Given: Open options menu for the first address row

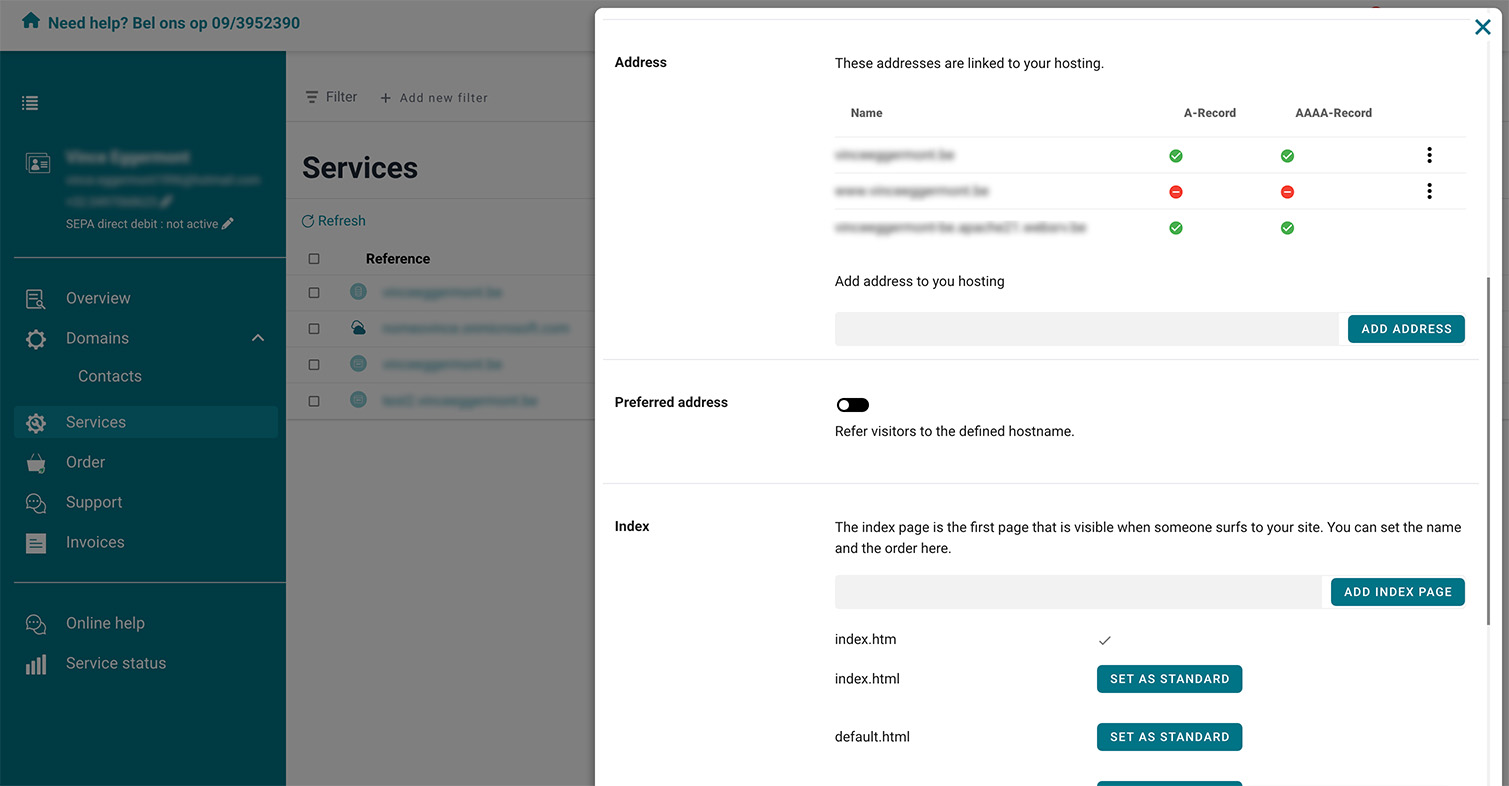Looking at the screenshot, I should point(1429,155).
